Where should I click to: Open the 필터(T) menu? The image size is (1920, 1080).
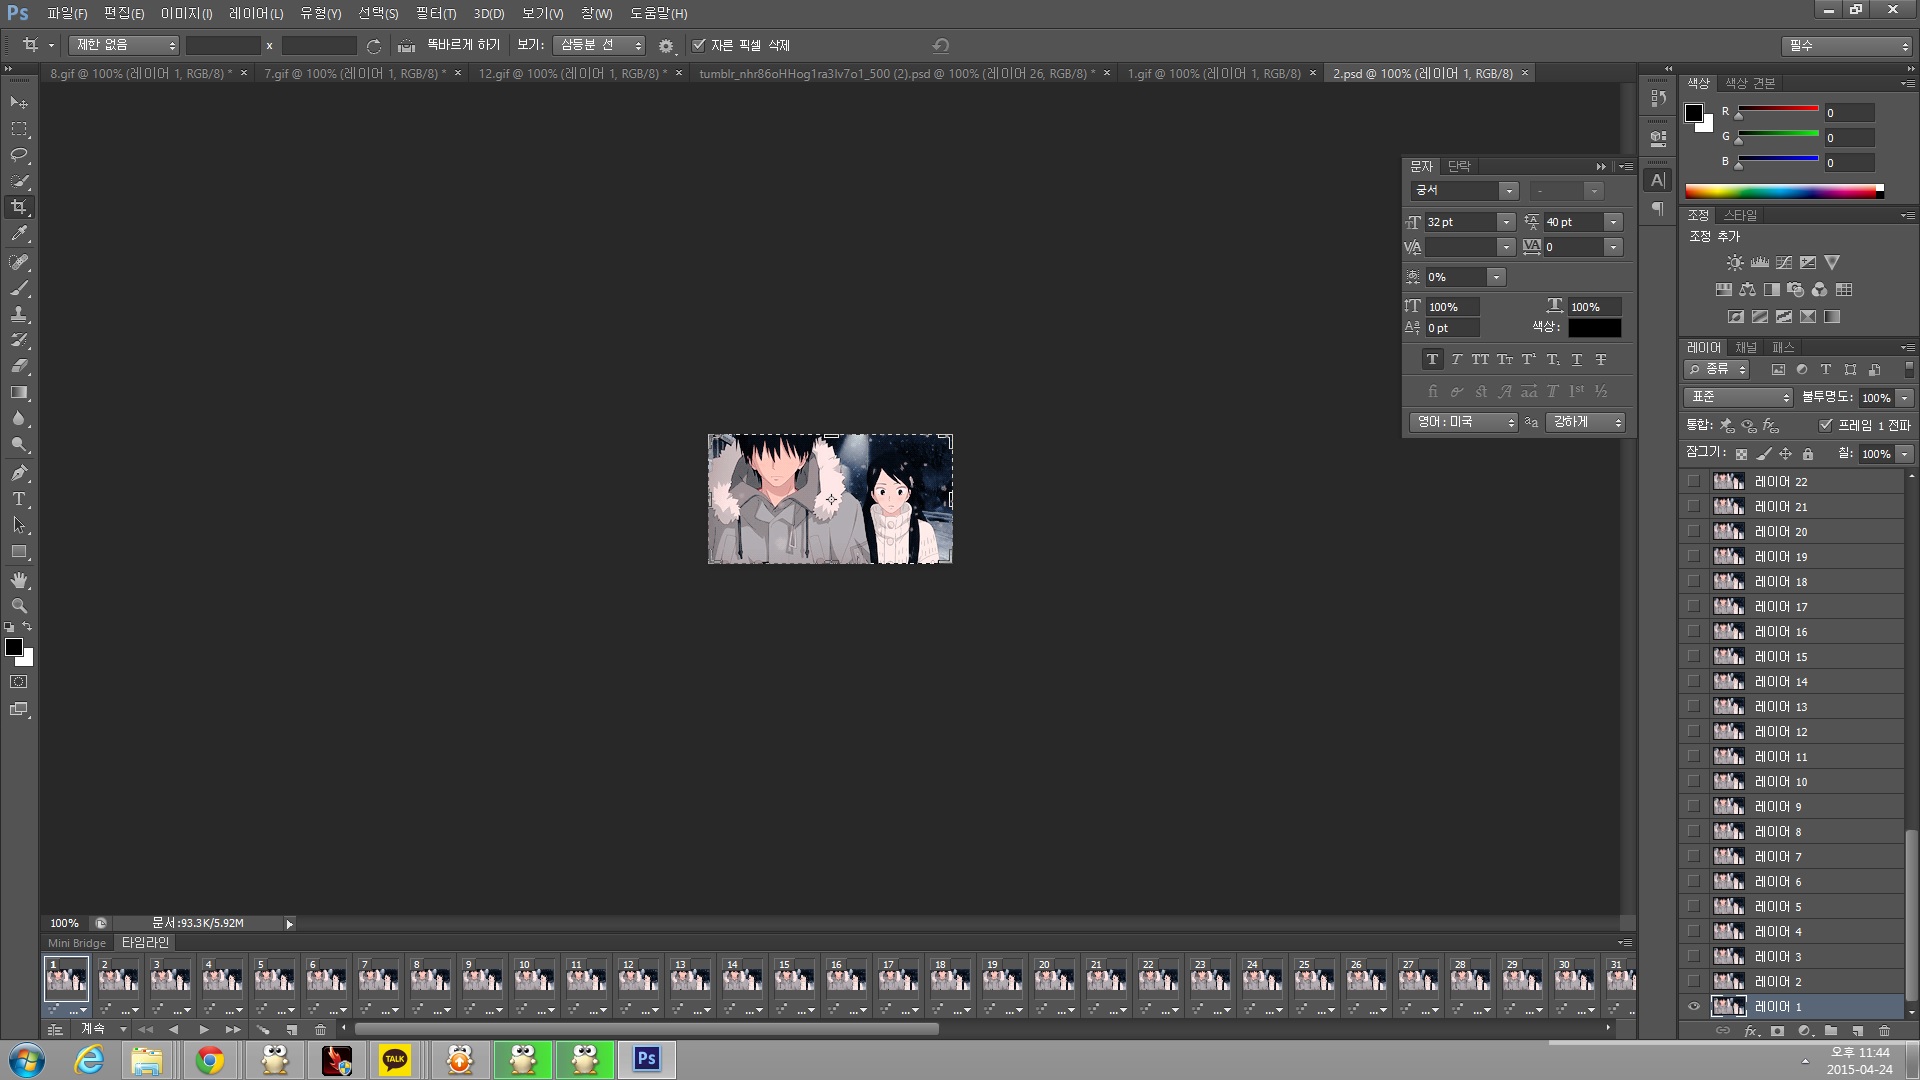[x=436, y=13]
